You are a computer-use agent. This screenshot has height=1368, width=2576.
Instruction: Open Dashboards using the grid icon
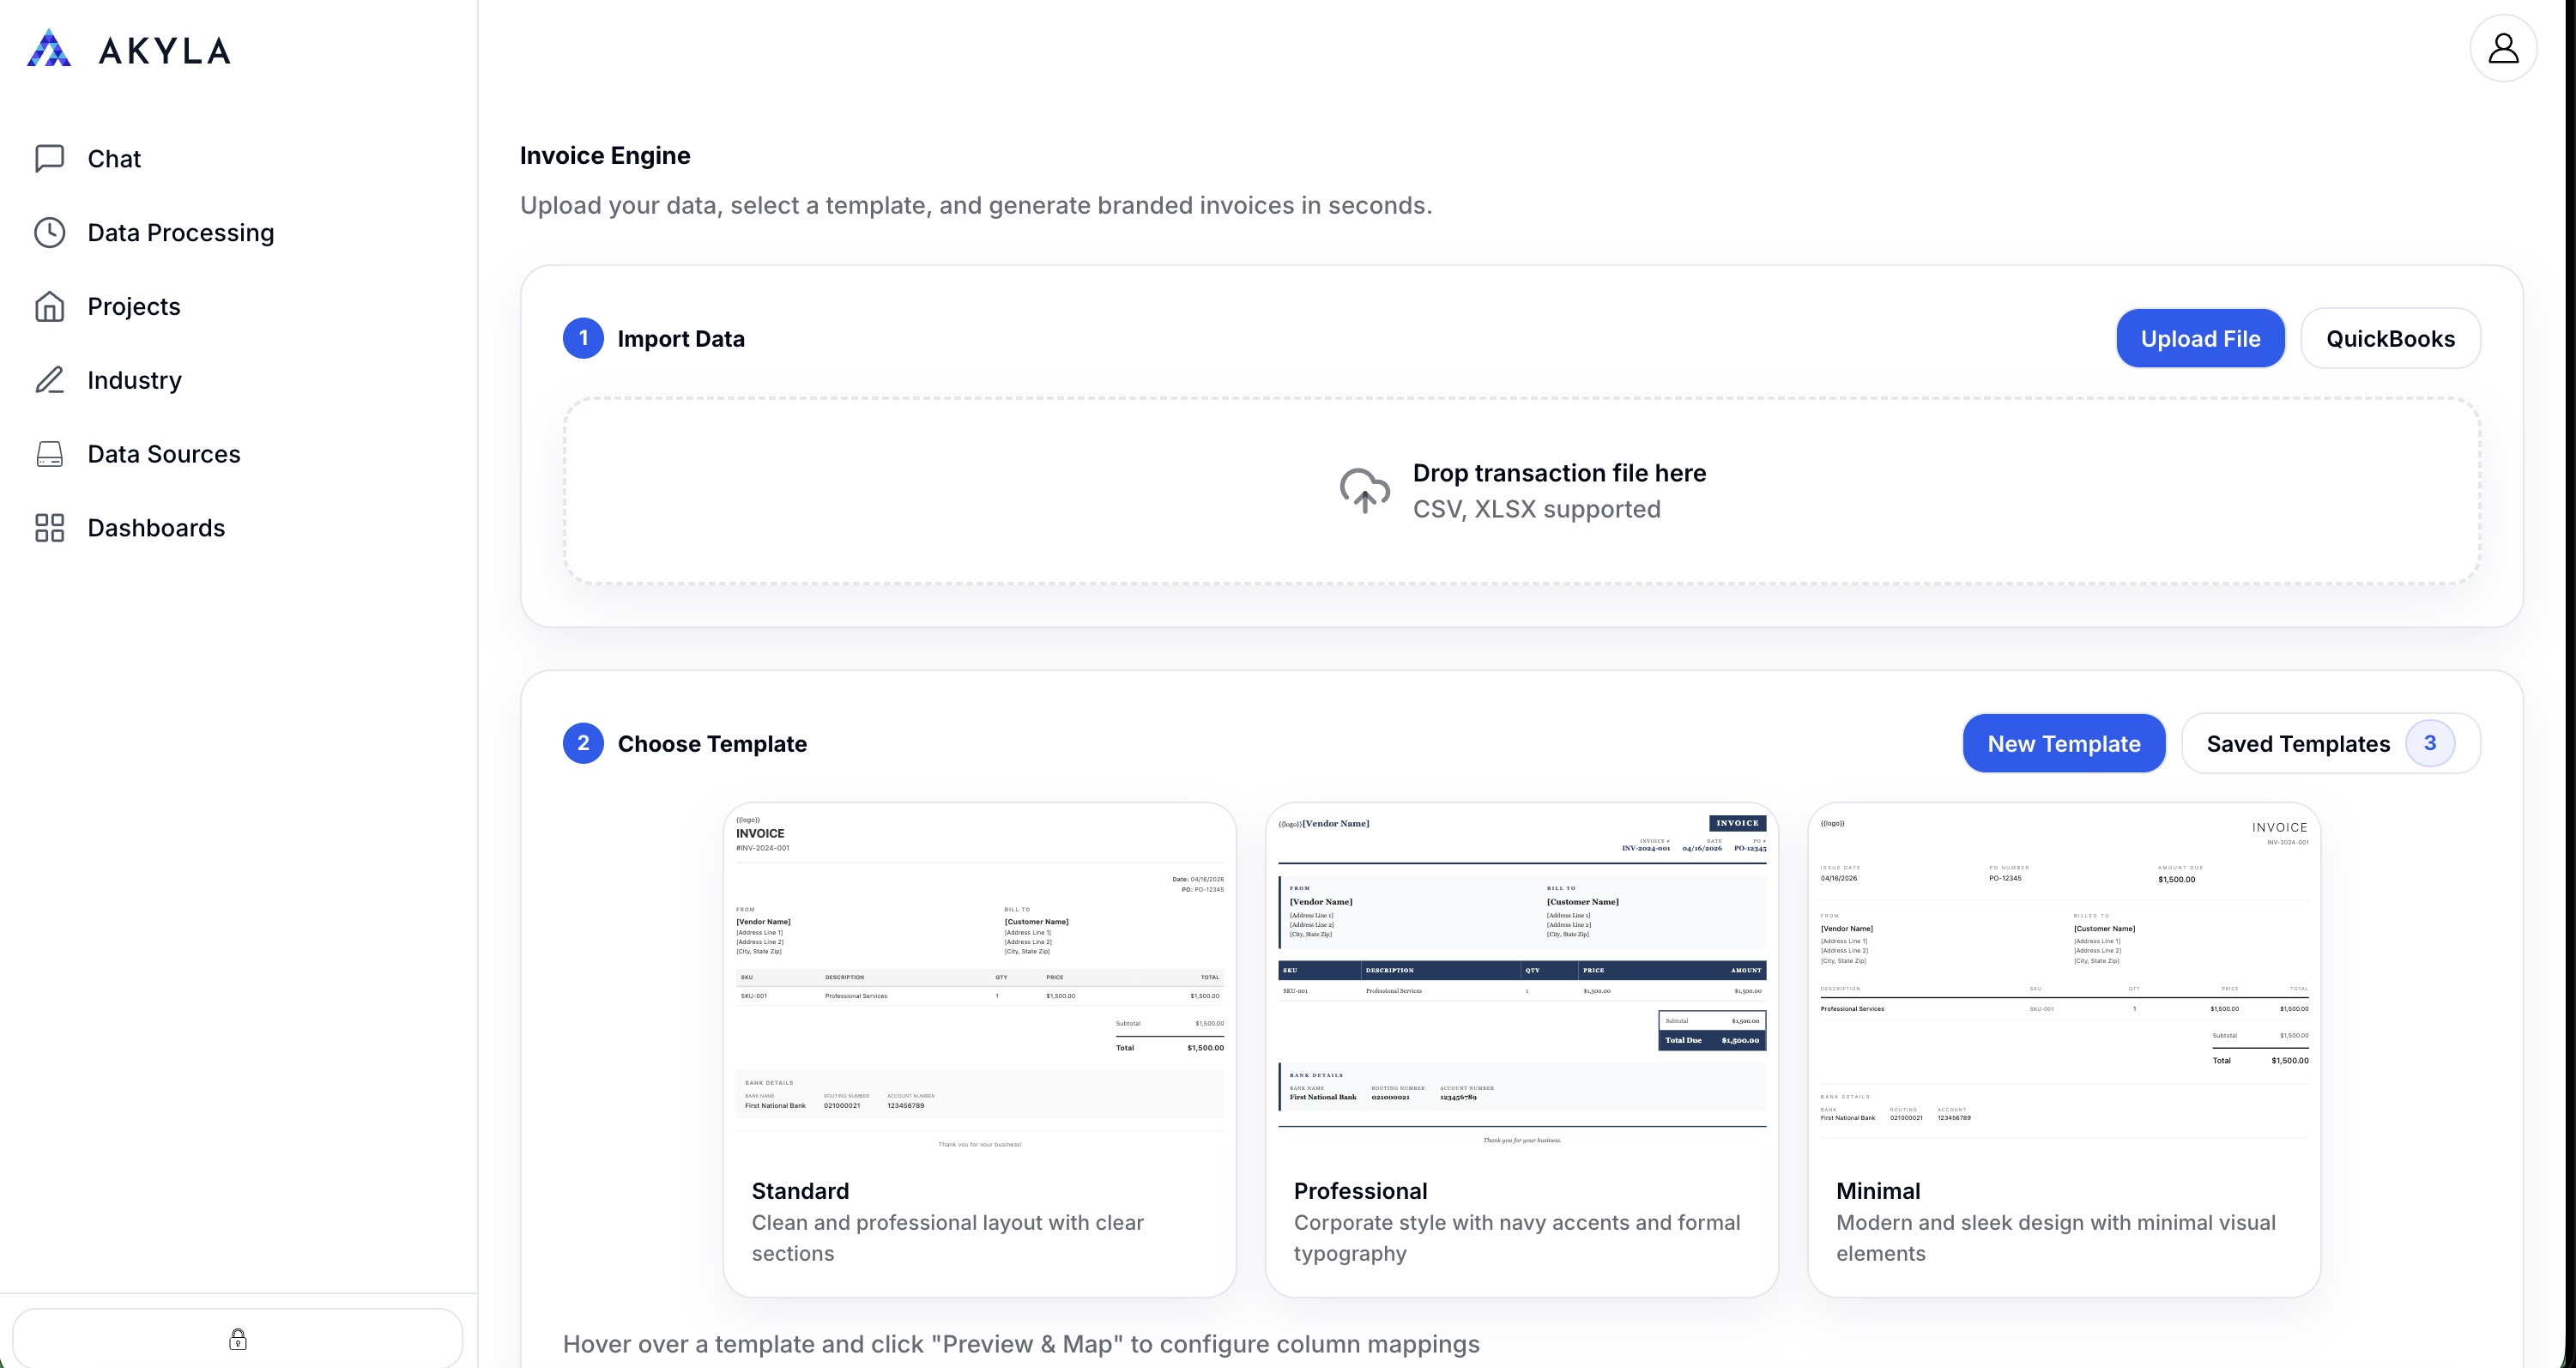point(51,527)
